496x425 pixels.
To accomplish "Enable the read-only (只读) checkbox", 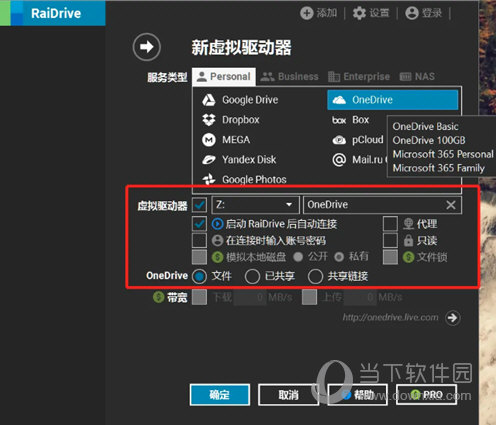I will 390,240.
